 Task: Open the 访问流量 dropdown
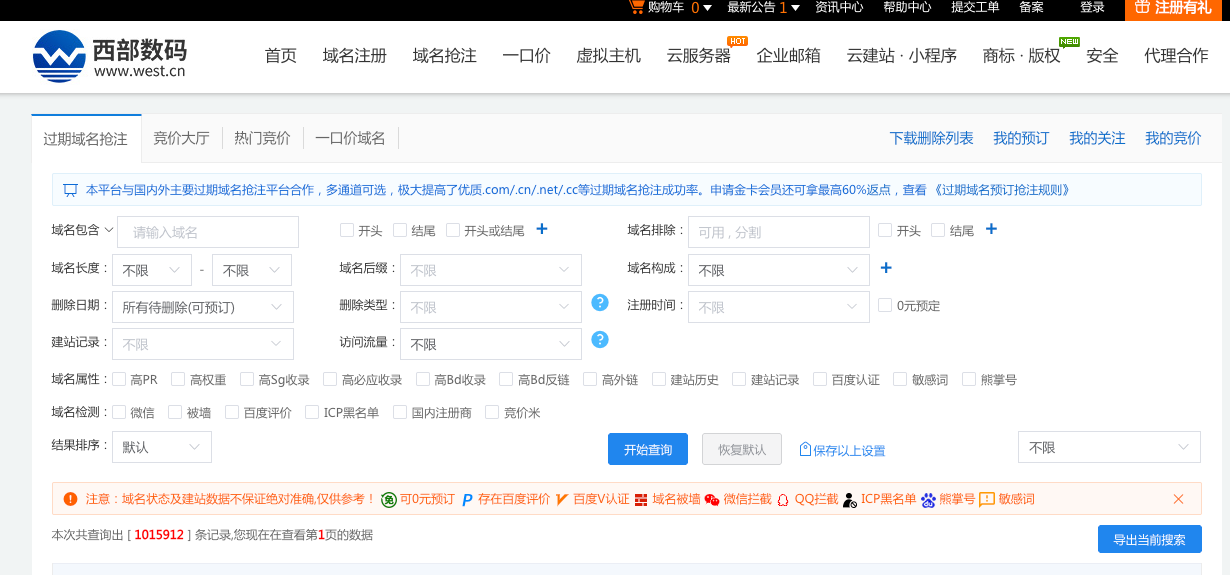click(490, 344)
